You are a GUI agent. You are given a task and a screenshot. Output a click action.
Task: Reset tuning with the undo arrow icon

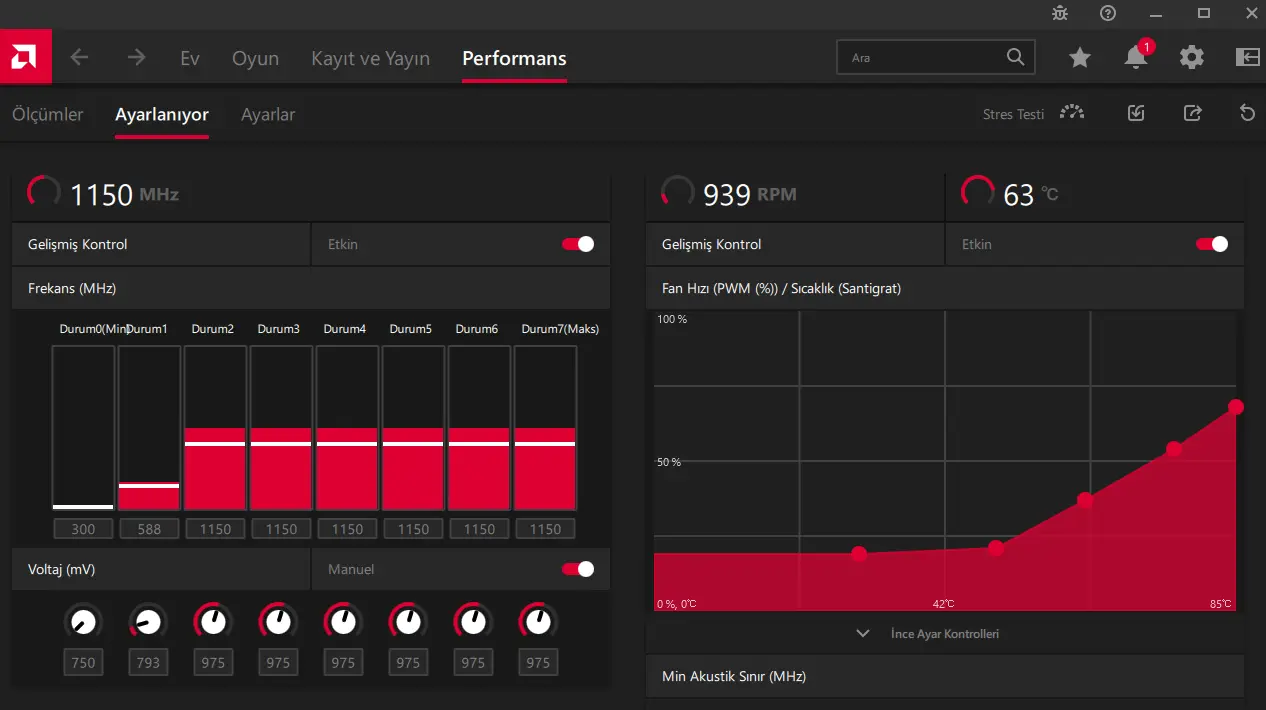click(x=1247, y=113)
